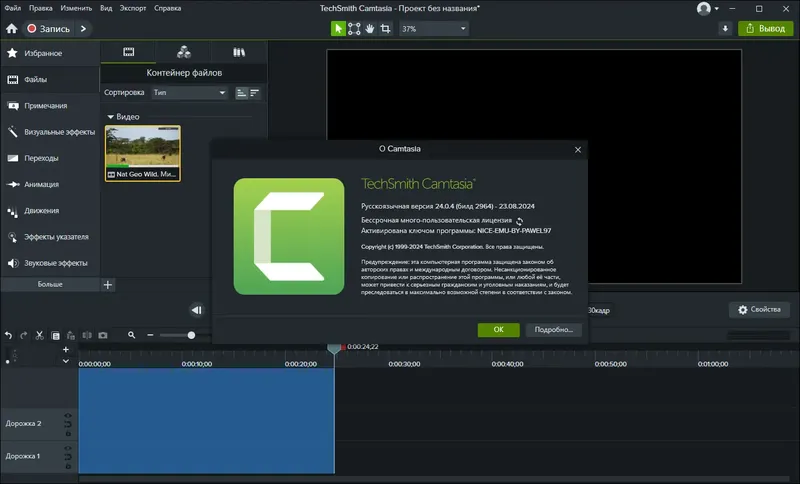Screen dimensions: 800x484
Task: Activate the Pan hand tool
Action: click(x=370, y=29)
